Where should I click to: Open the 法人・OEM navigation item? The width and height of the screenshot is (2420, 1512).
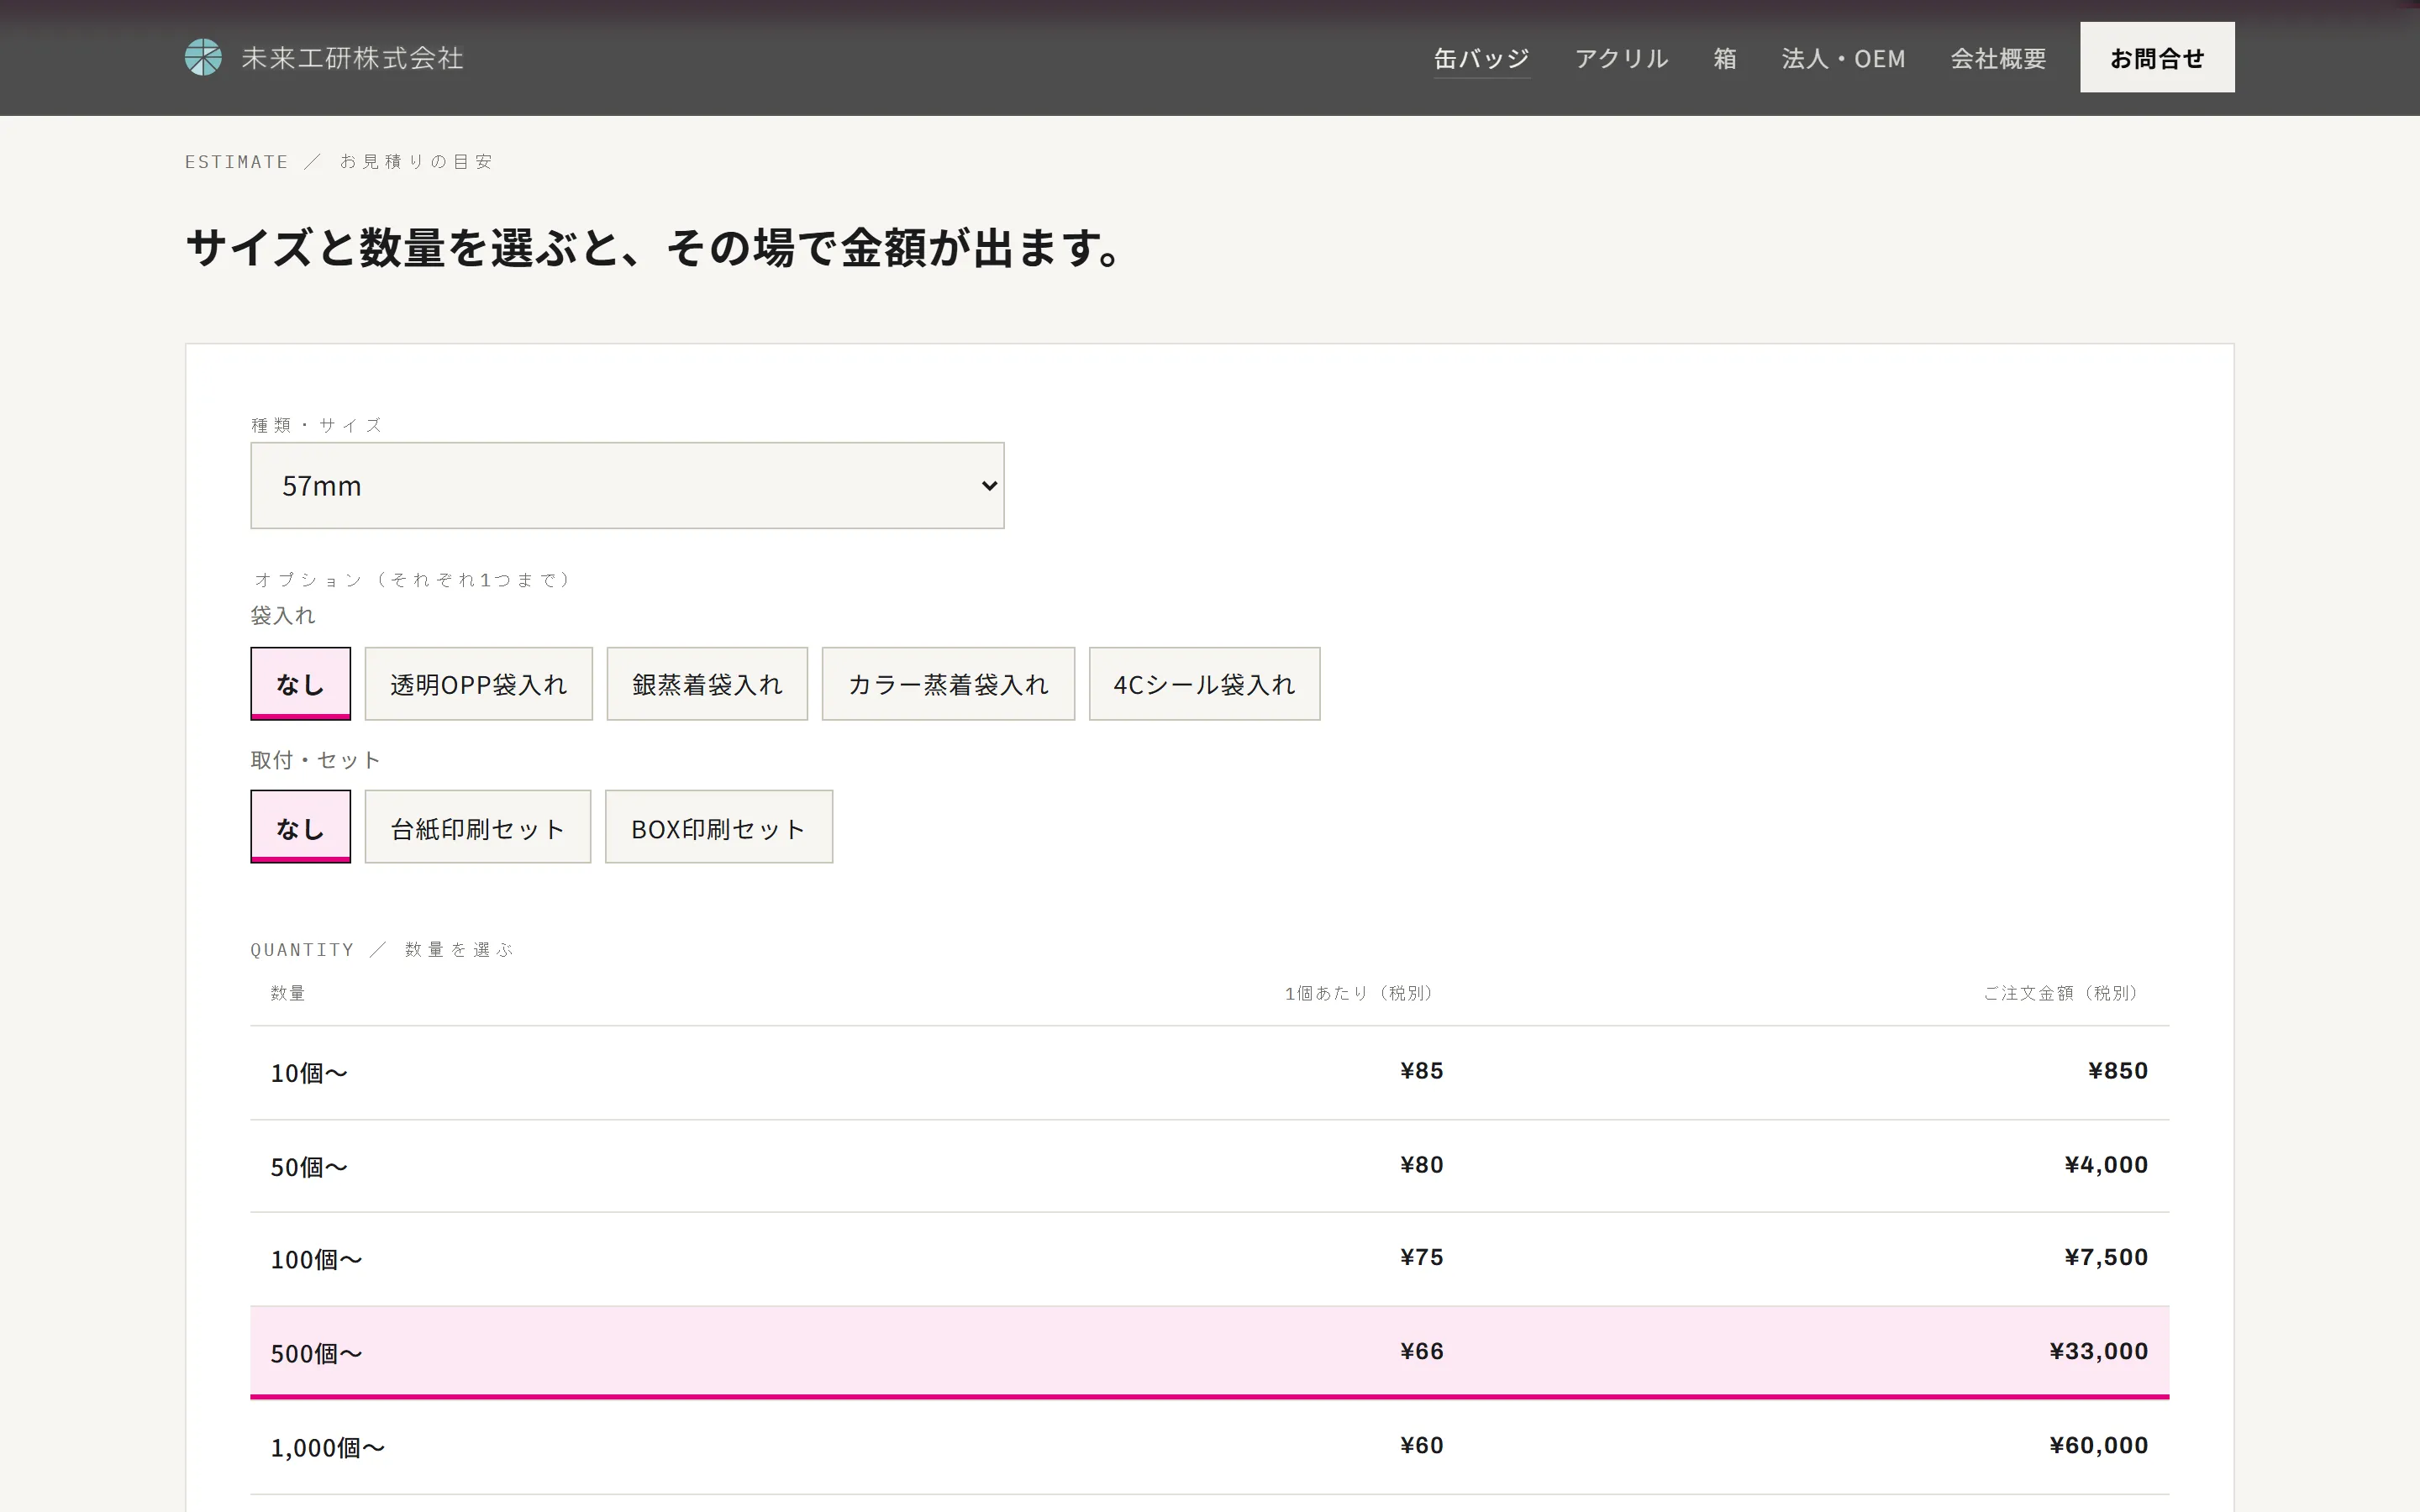[x=1843, y=59]
